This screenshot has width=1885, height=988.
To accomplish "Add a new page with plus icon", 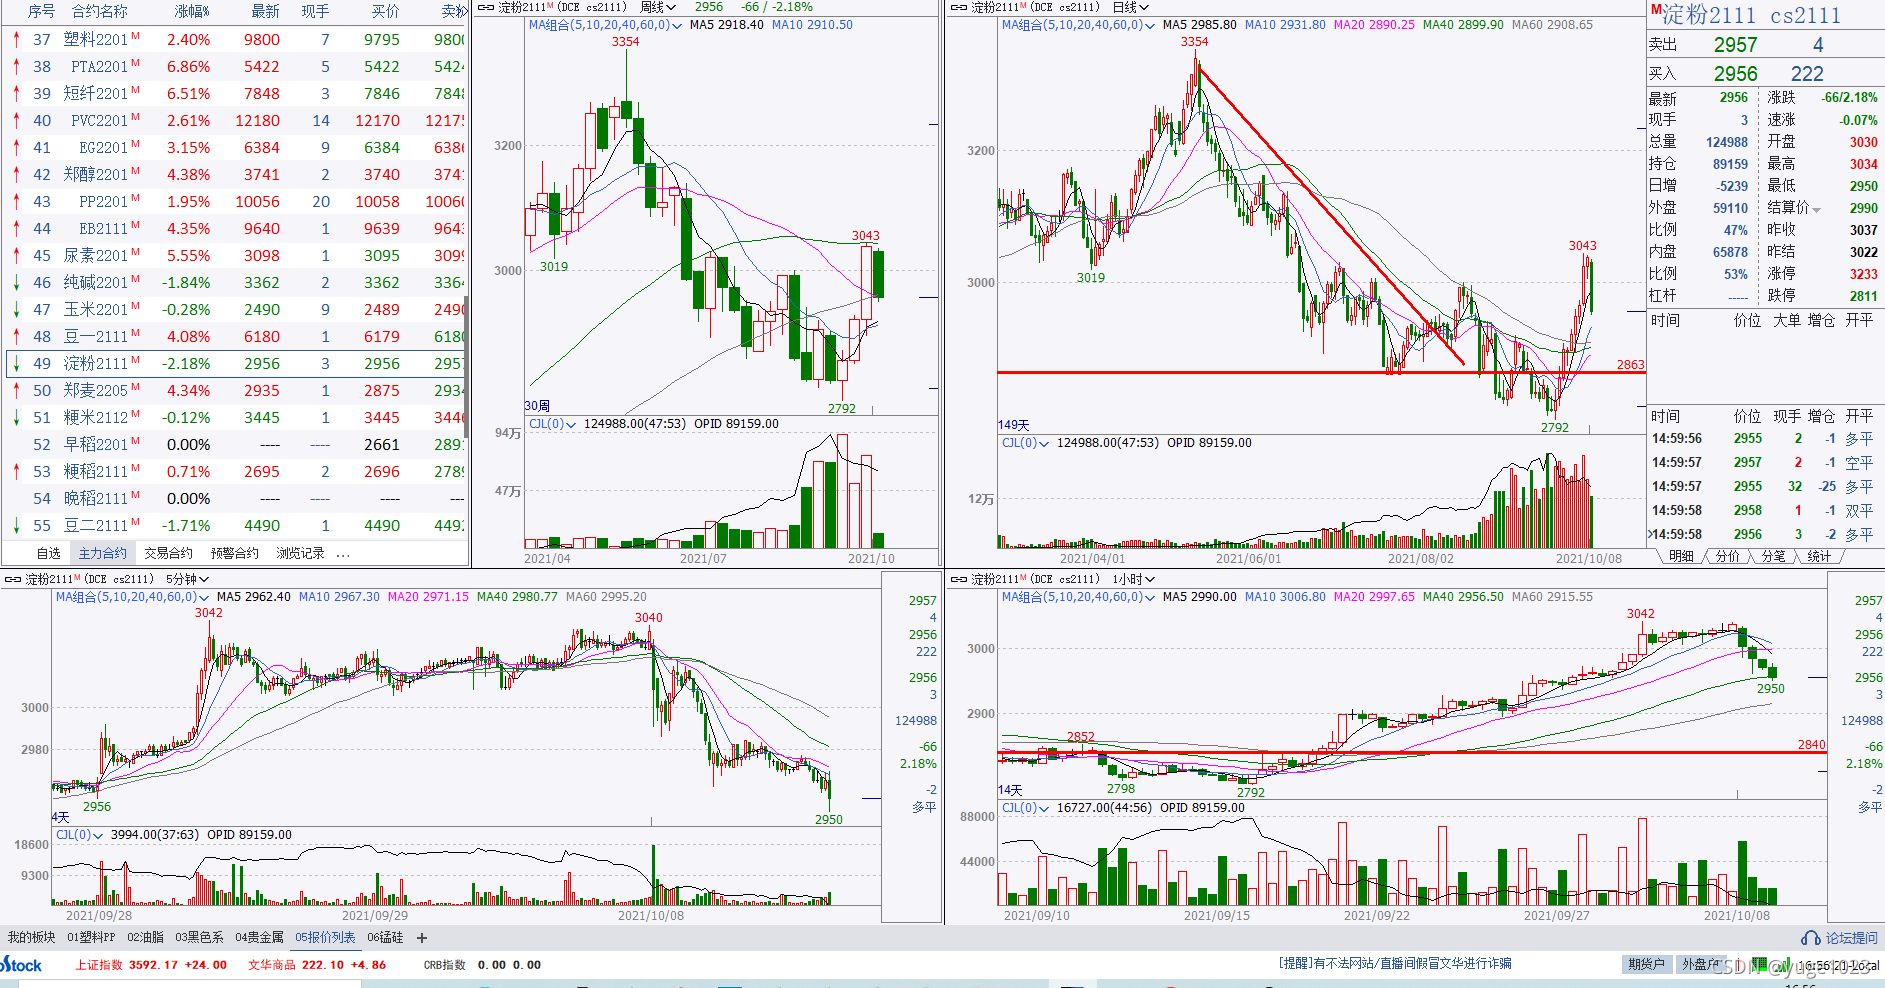I will [x=422, y=938].
